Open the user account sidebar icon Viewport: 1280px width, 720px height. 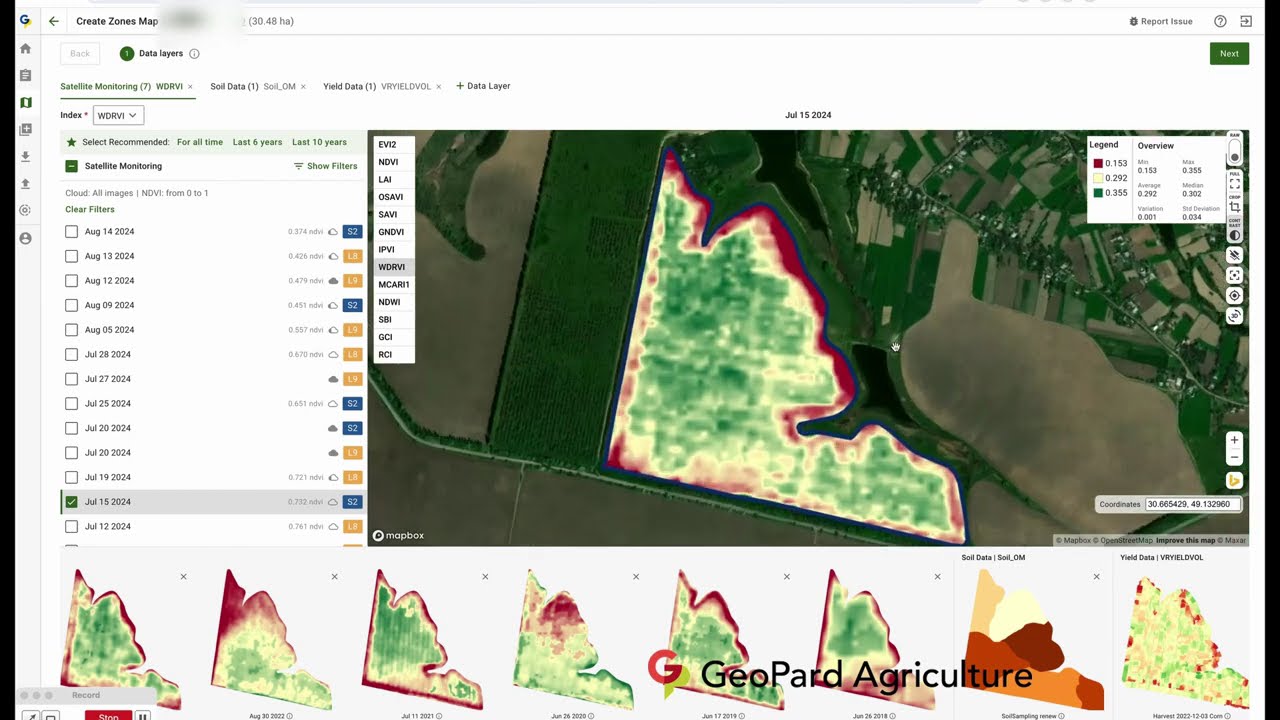click(x=25, y=238)
